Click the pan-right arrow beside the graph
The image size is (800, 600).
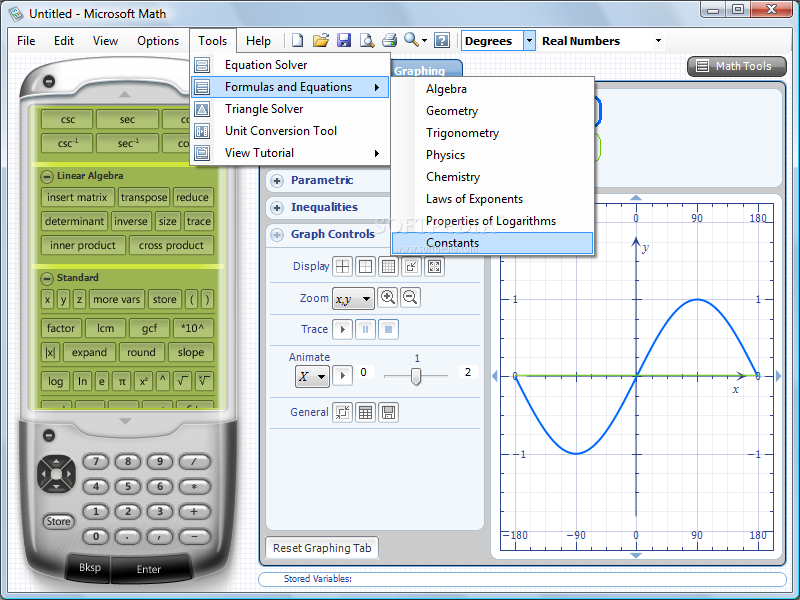pyautogui.click(x=778, y=376)
